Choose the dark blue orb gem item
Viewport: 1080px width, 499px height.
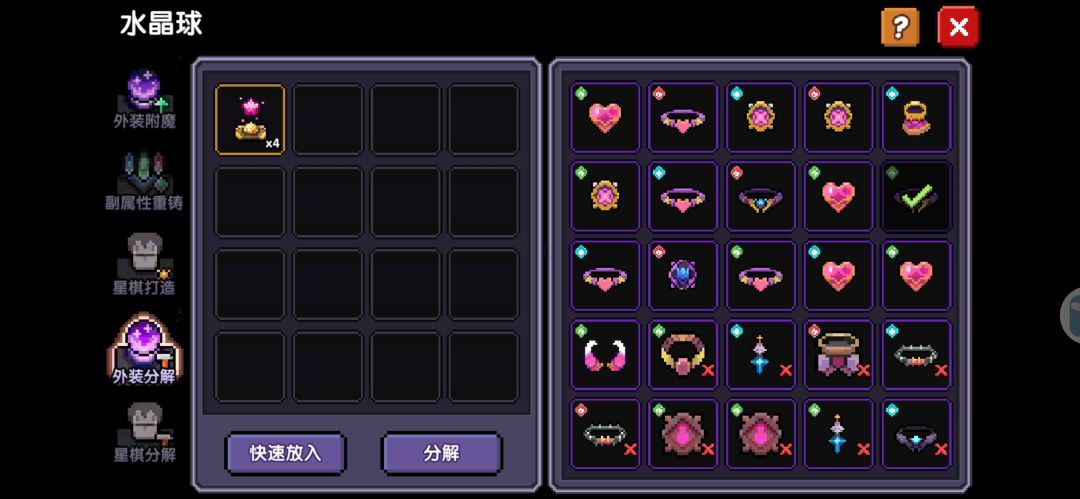[683, 276]
